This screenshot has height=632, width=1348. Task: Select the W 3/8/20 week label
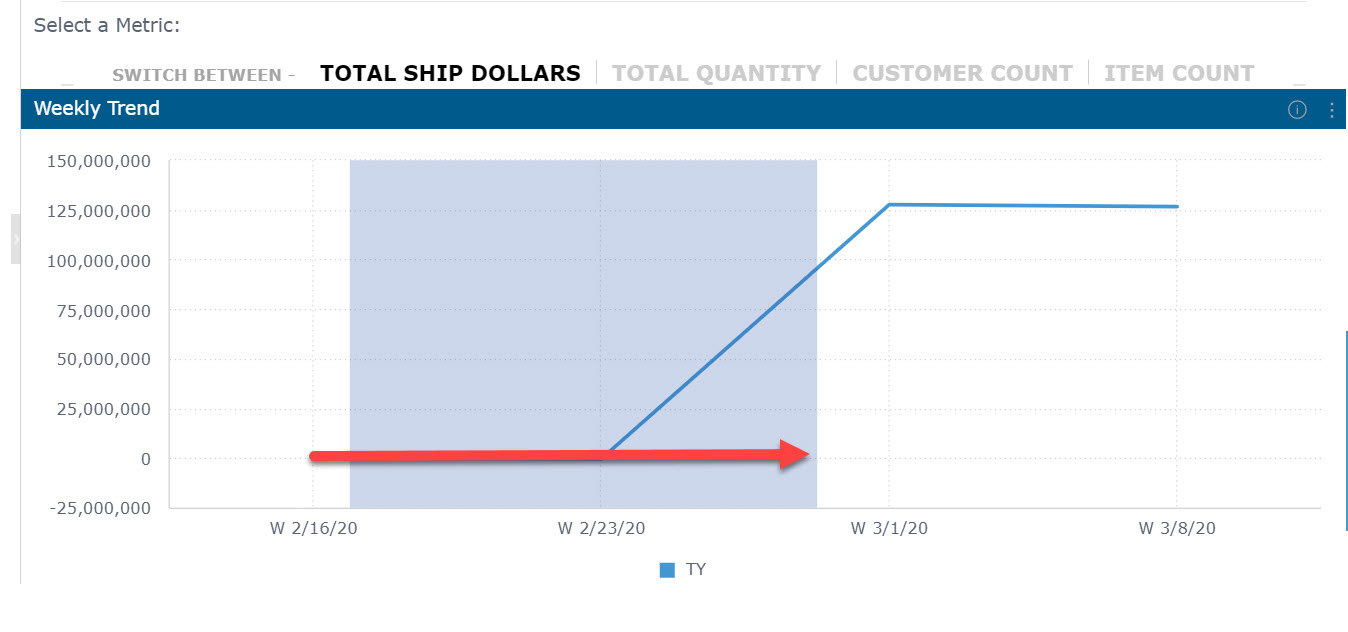pos(1177,529)
